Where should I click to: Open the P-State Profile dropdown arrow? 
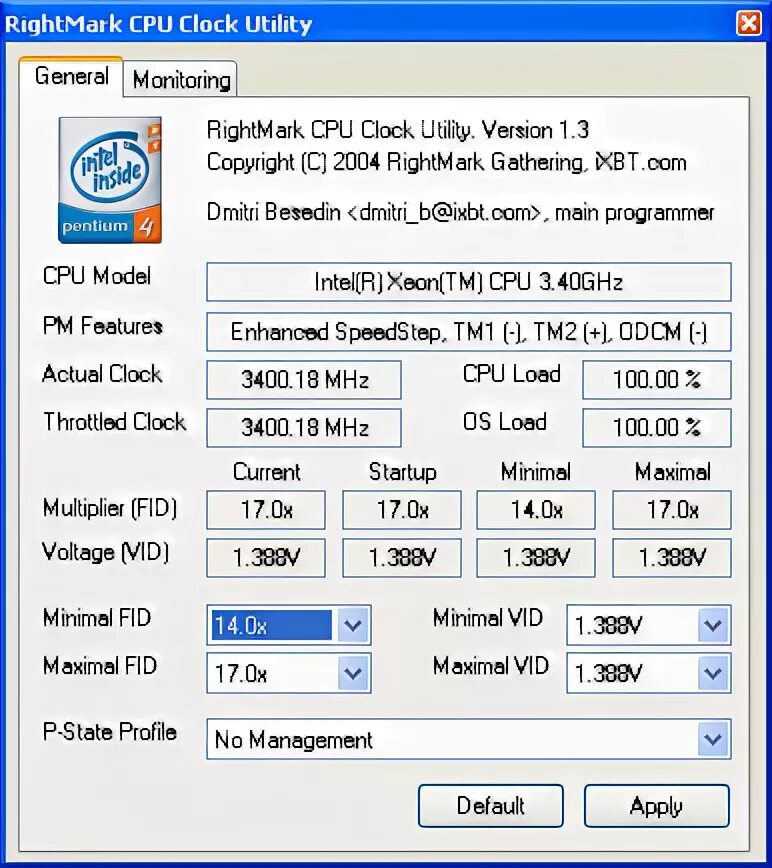click(x=713, y=739)
